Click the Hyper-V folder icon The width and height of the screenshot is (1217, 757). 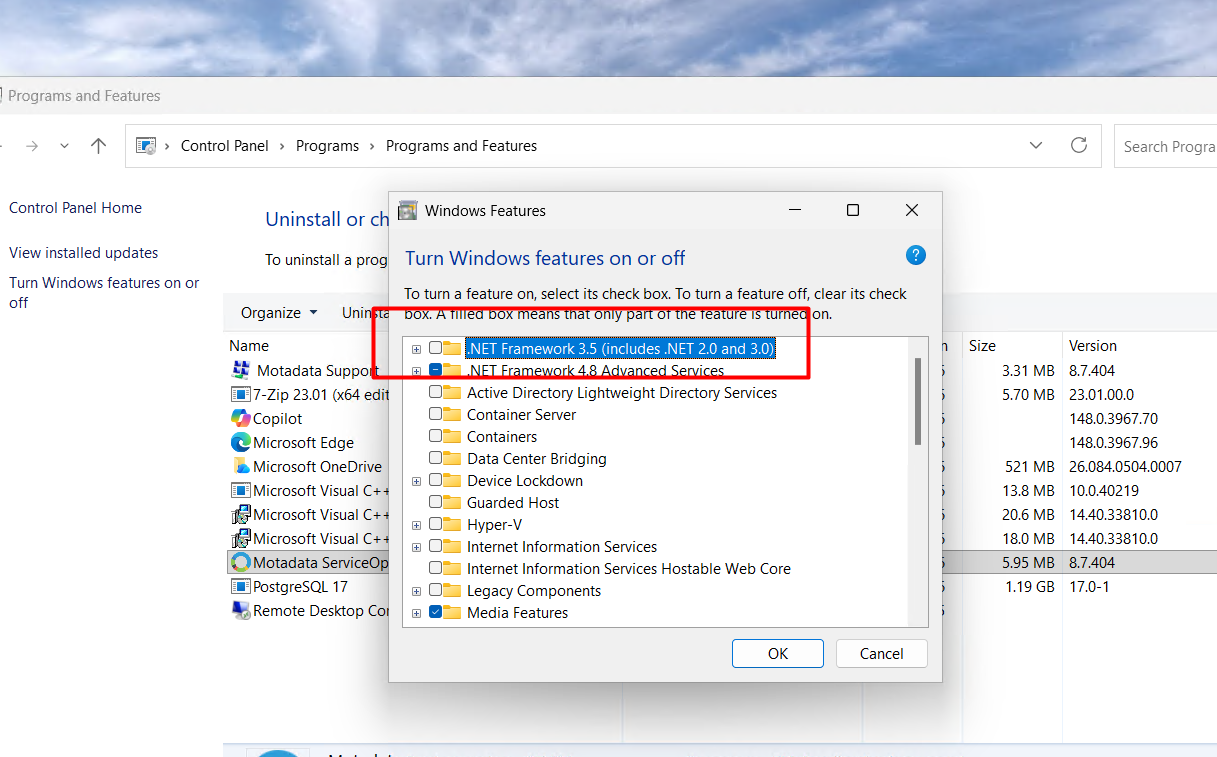(x=452, y=525)
